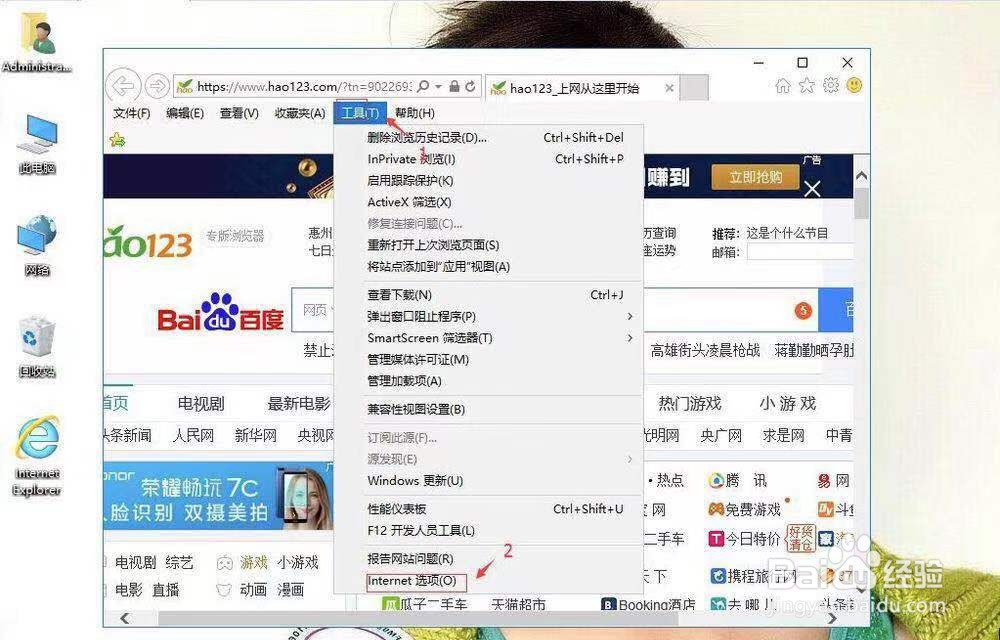Expand 弹出窗口阻止程序(P) submenu
The height and width of the screenshot is (640, 1000).
coord(489,316)
